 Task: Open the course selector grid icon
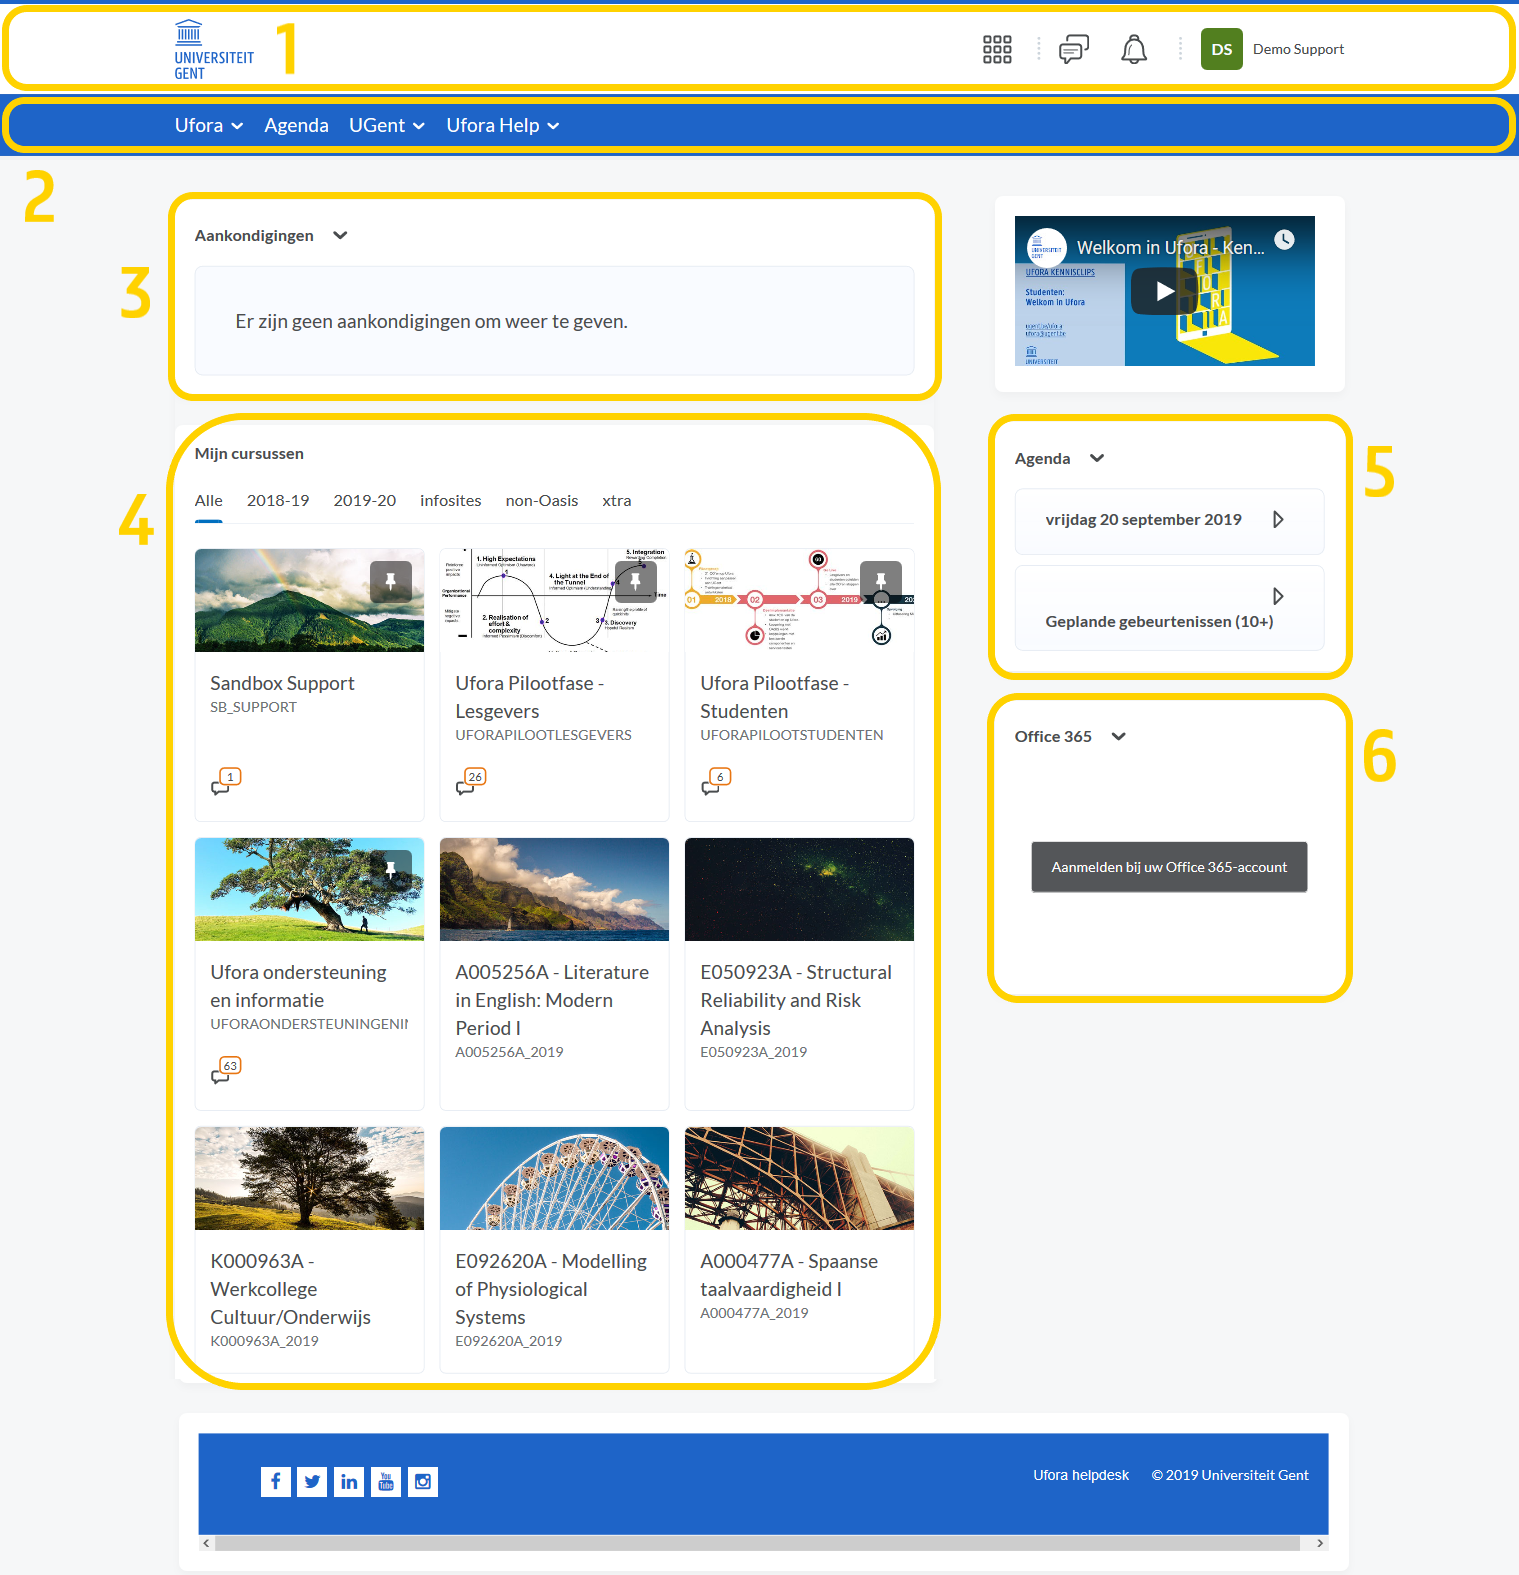997,49
